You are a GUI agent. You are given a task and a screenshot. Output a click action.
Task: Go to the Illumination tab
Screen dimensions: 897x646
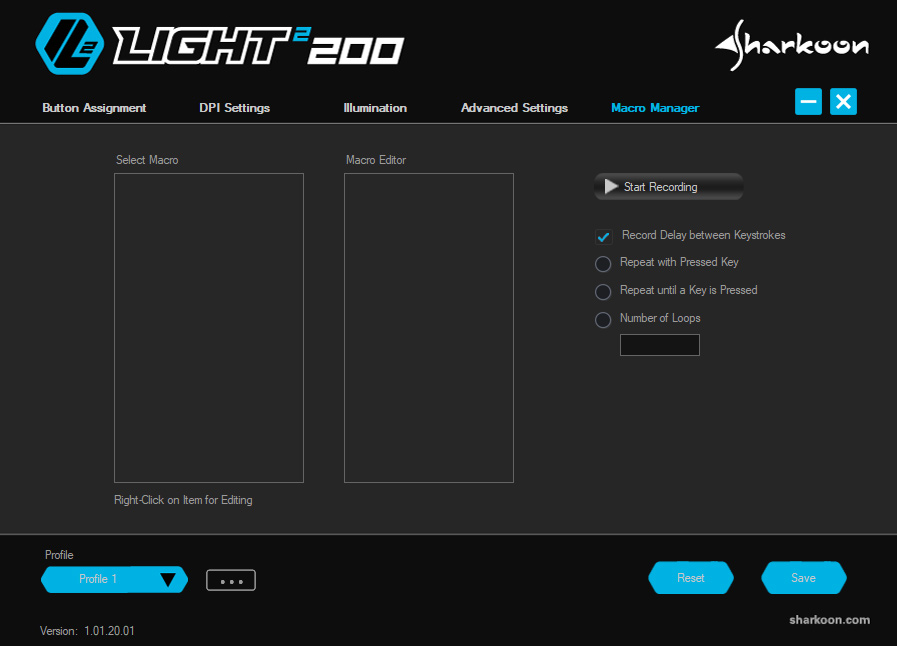click(375, 108)
